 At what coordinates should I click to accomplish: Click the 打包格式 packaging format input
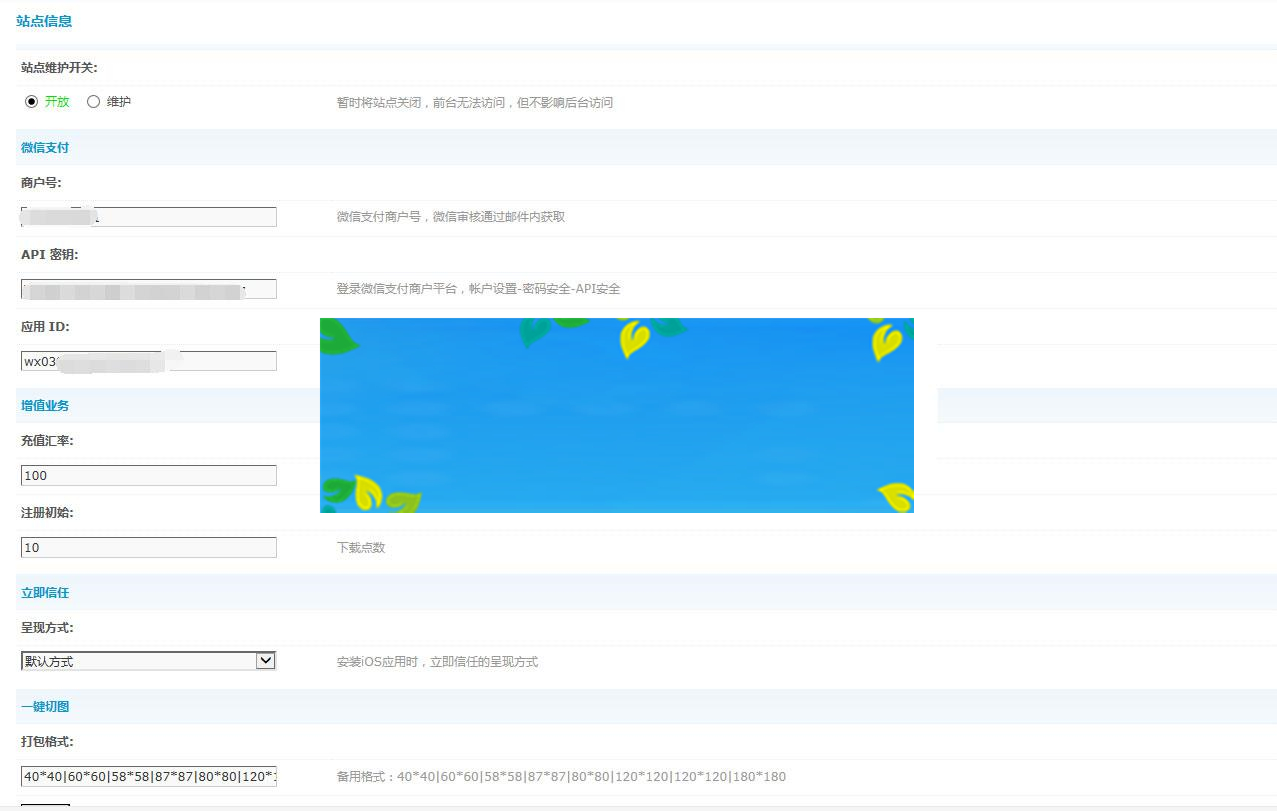tap(148, 776)
